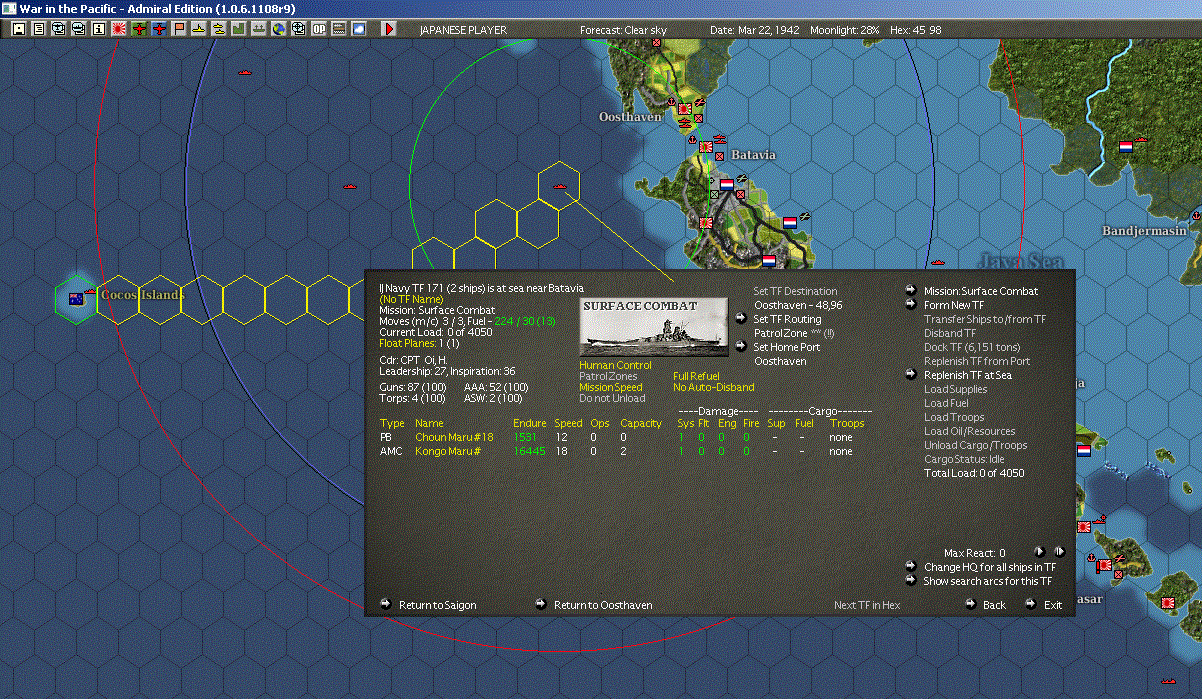1202x699 pixels.
Task: Click the Bandjermasin map label
Action: pos(1144,231)
